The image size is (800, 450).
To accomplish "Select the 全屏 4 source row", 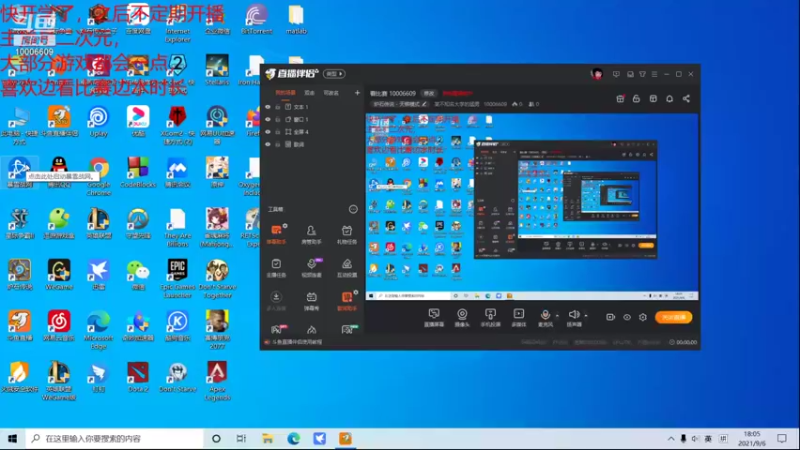I will [313, 132].
